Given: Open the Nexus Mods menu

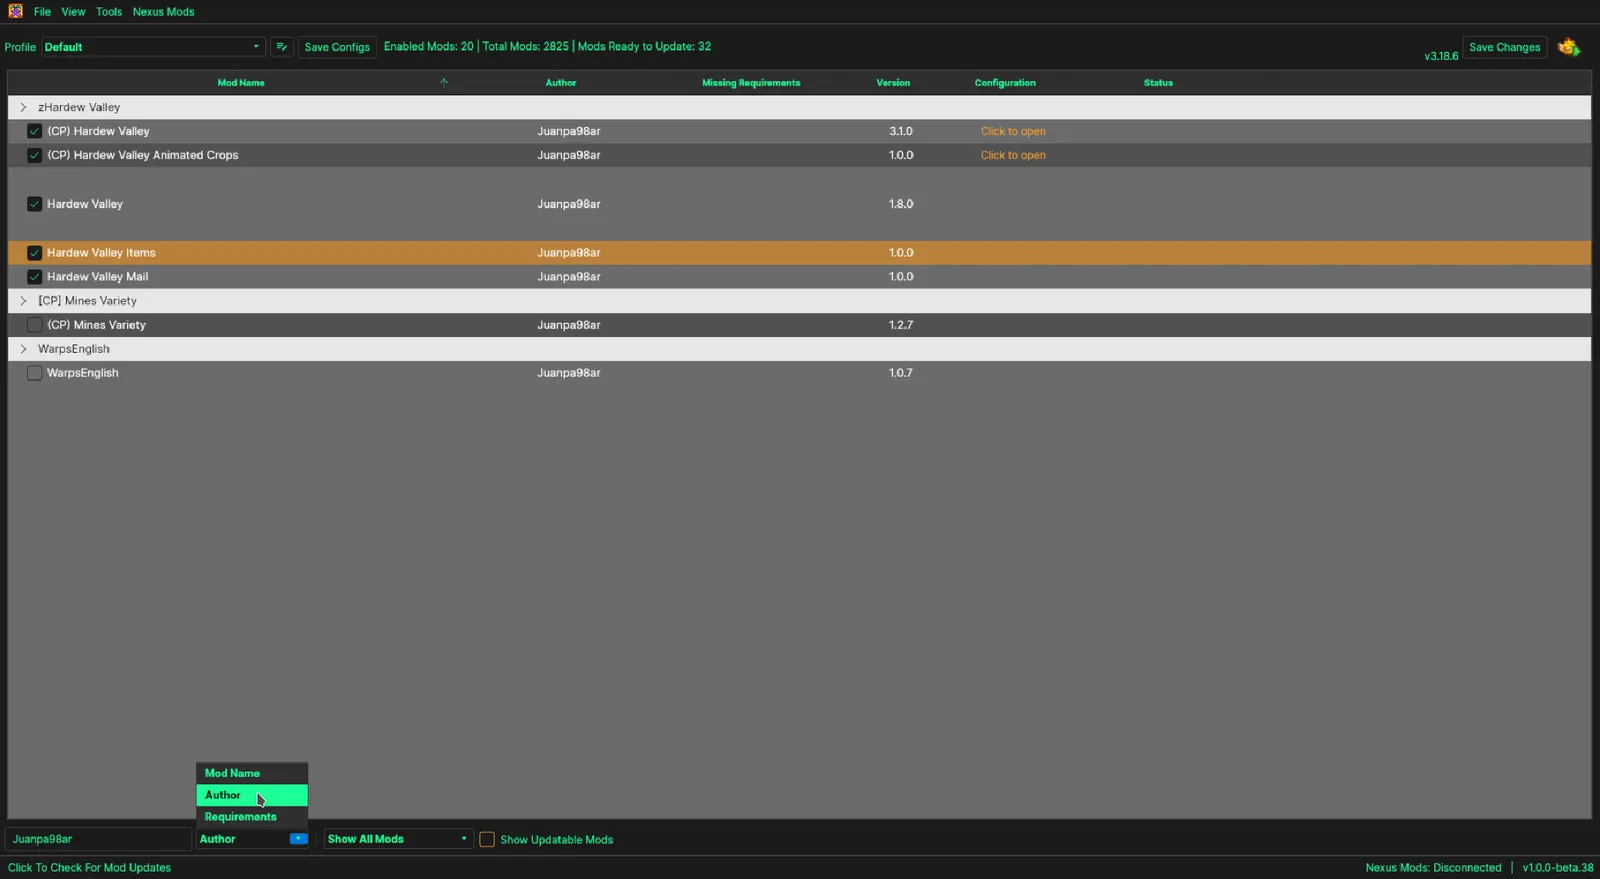Looking at the screenshot, I should (163, 12).
